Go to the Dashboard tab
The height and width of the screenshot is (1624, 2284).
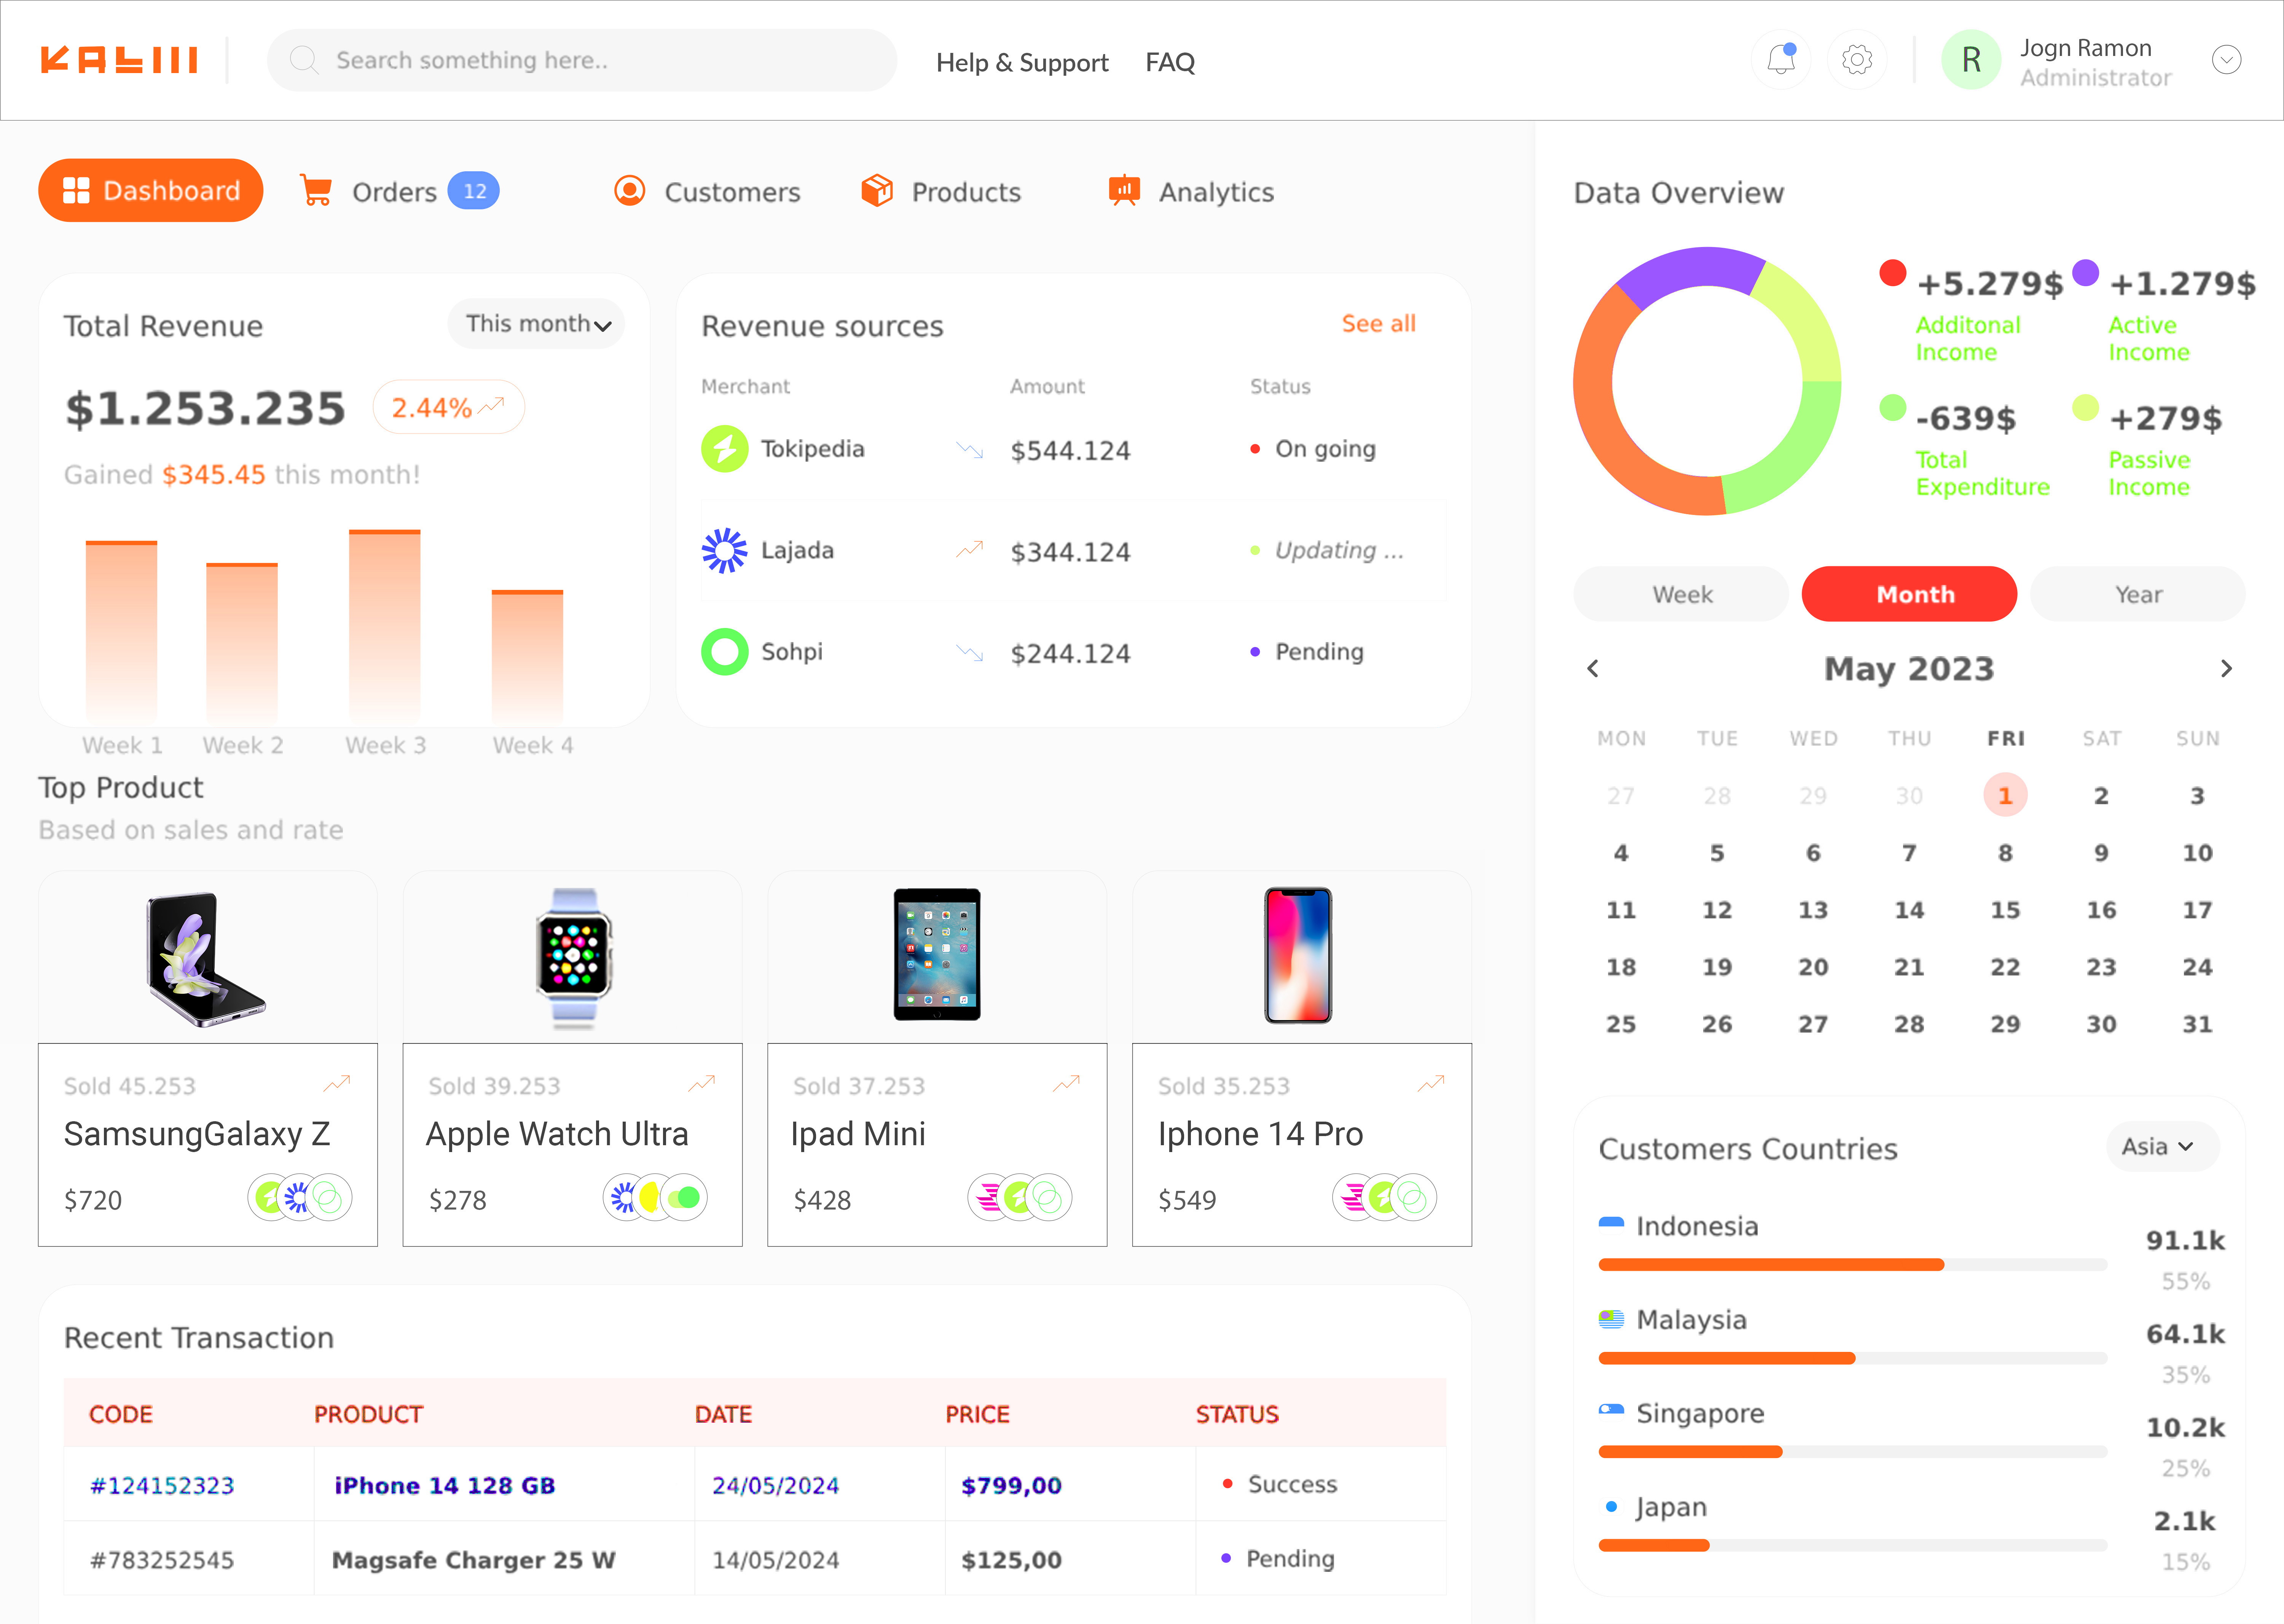click(151, 190)
